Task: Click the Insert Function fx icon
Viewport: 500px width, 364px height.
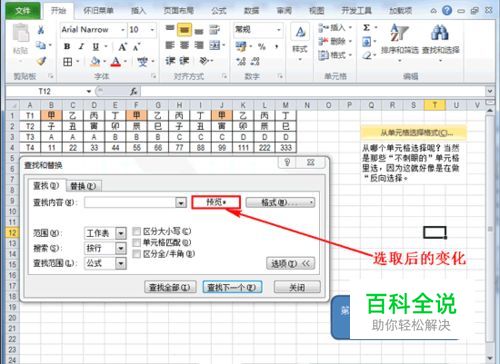Action: tap(133, 91)
